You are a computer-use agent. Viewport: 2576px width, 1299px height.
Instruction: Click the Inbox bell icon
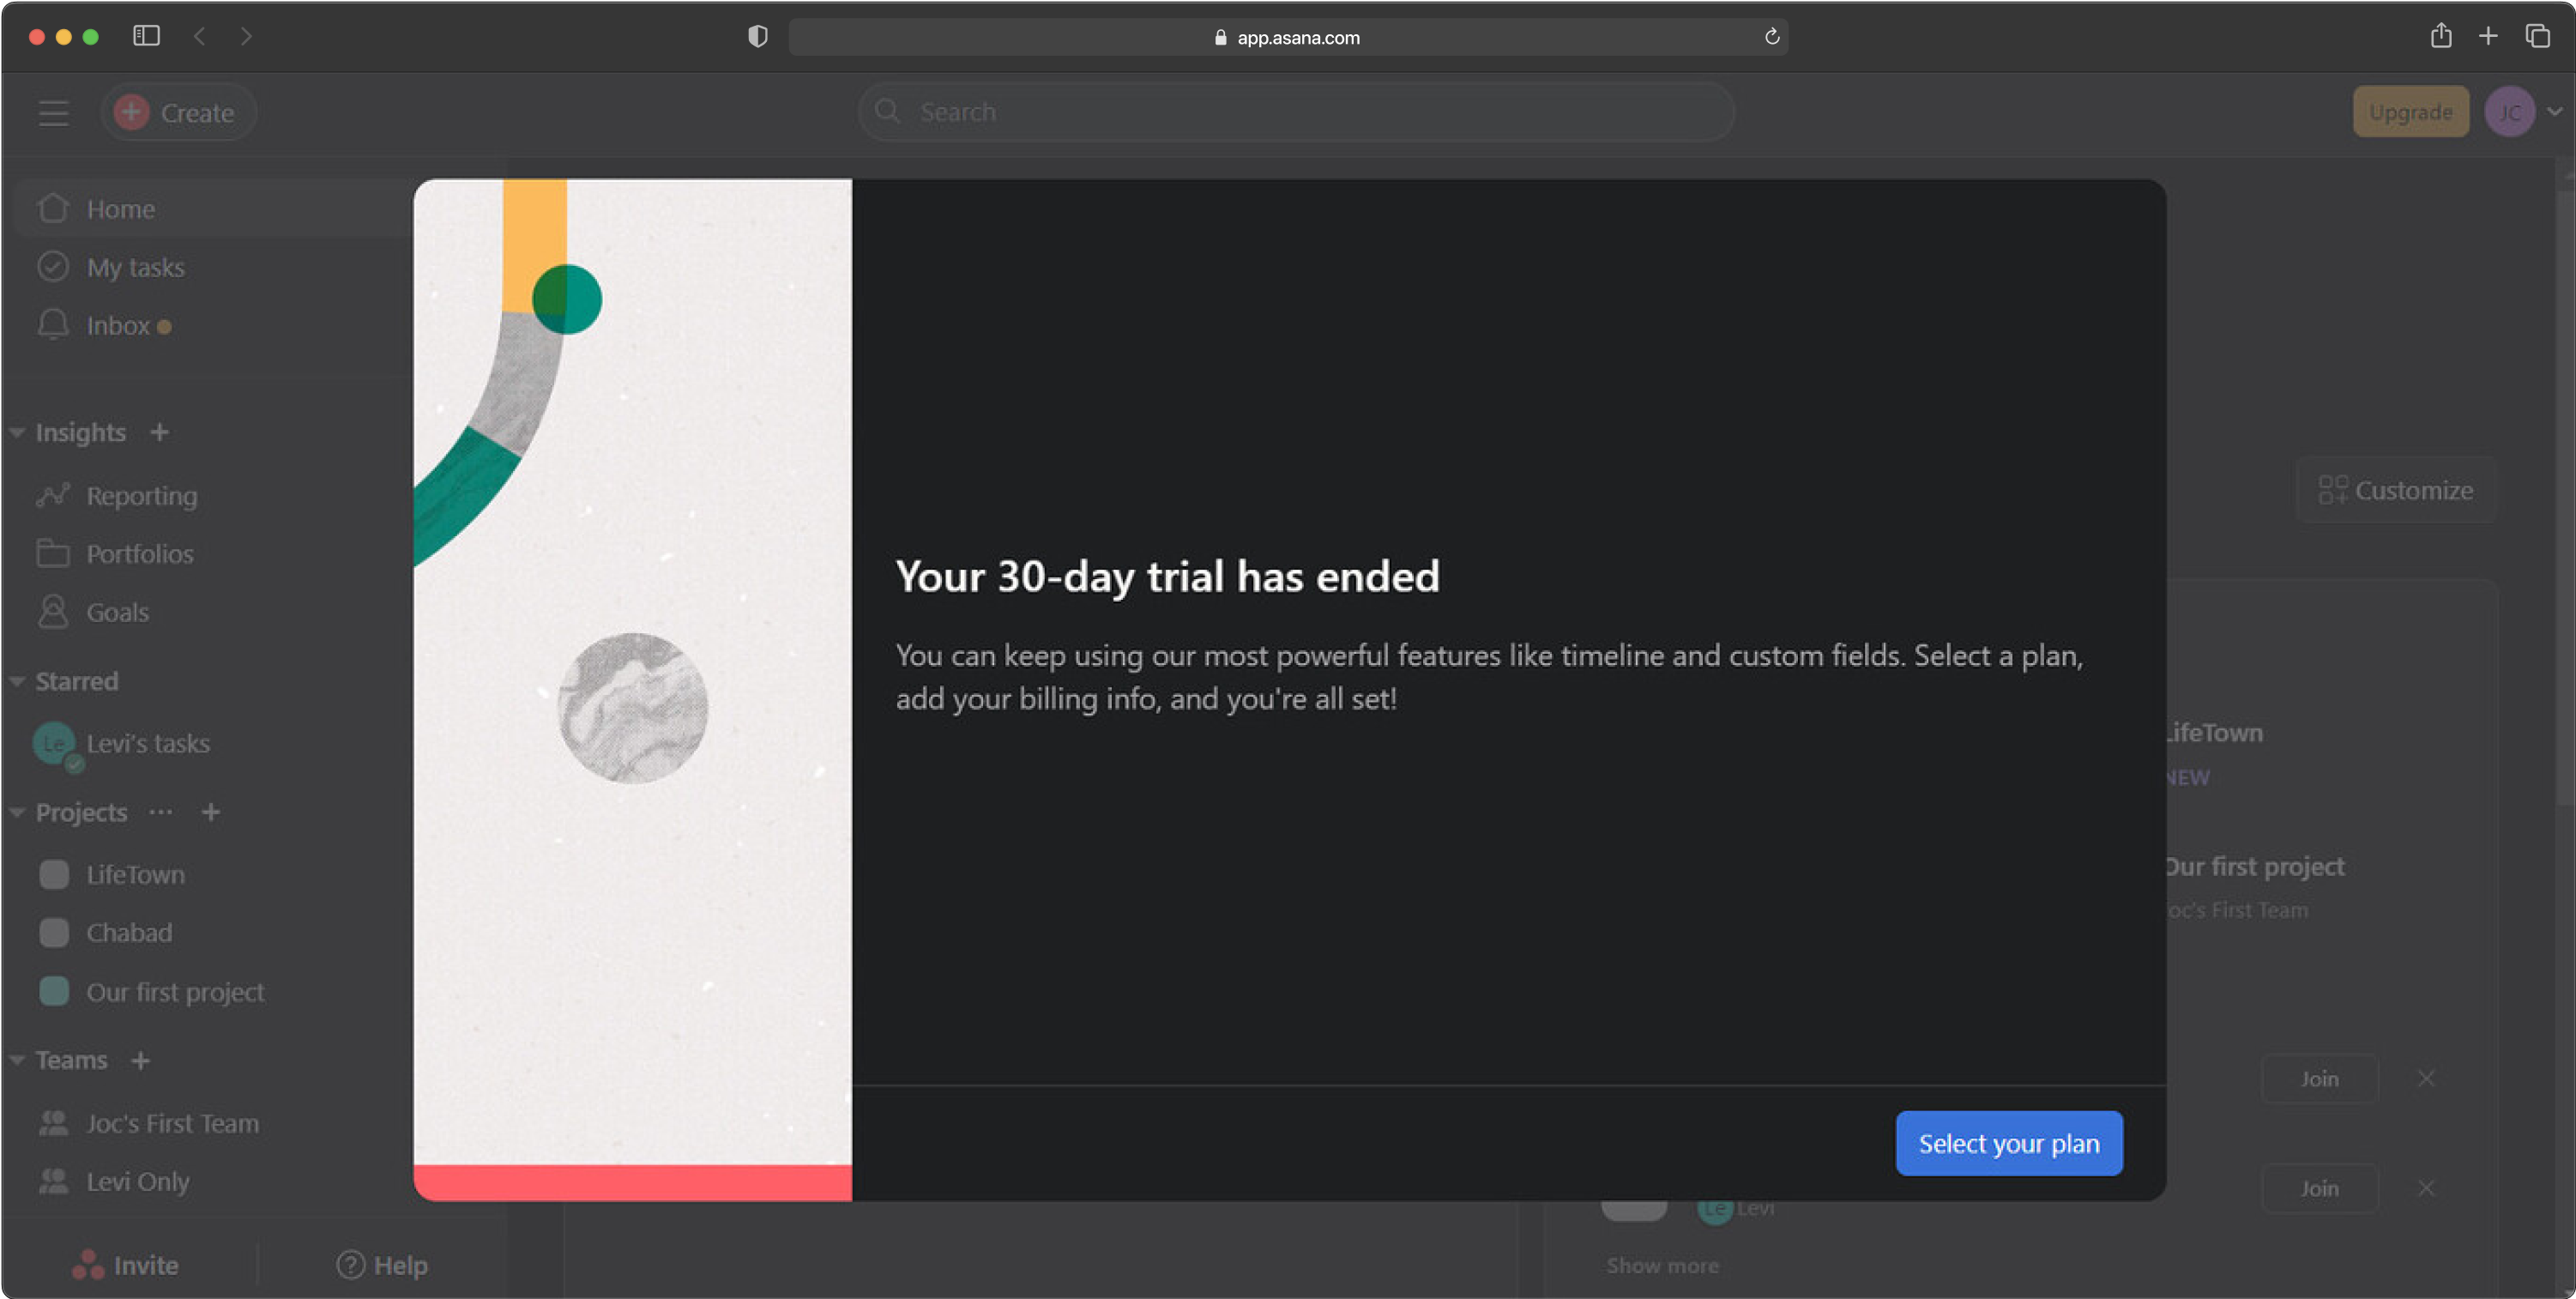(x=53, y=324)
